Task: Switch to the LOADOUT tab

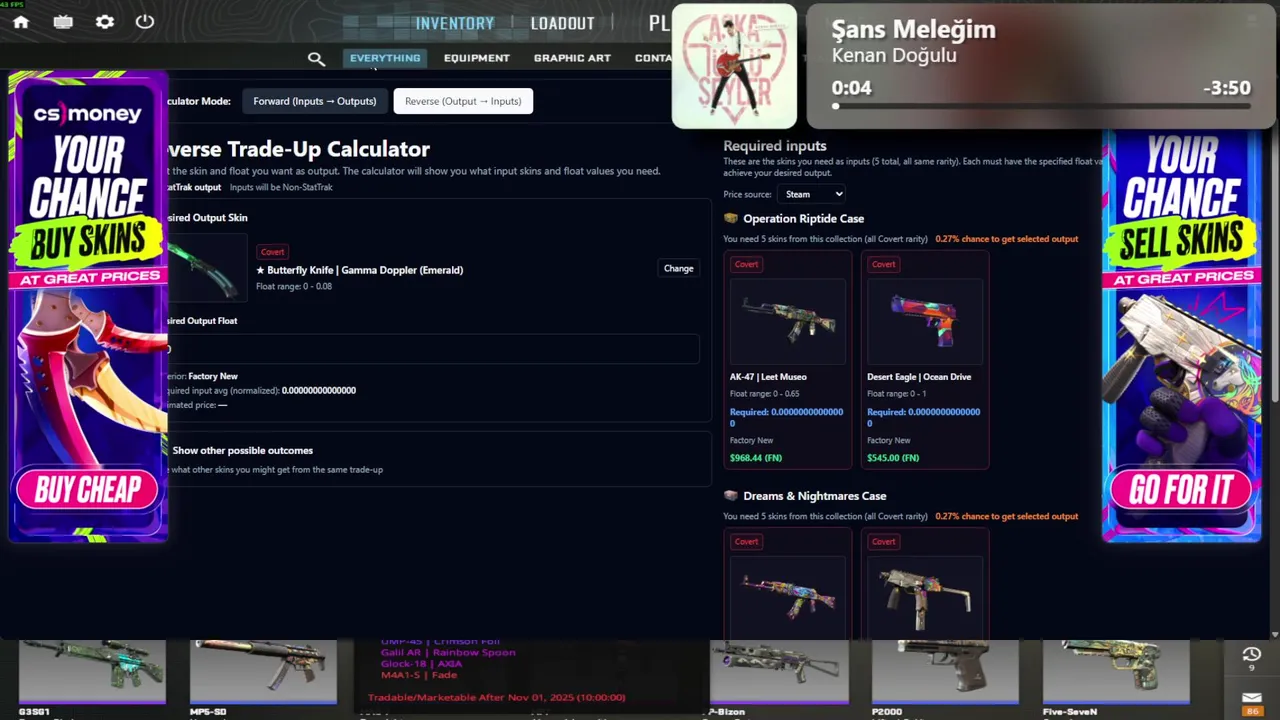Action: 563,23
